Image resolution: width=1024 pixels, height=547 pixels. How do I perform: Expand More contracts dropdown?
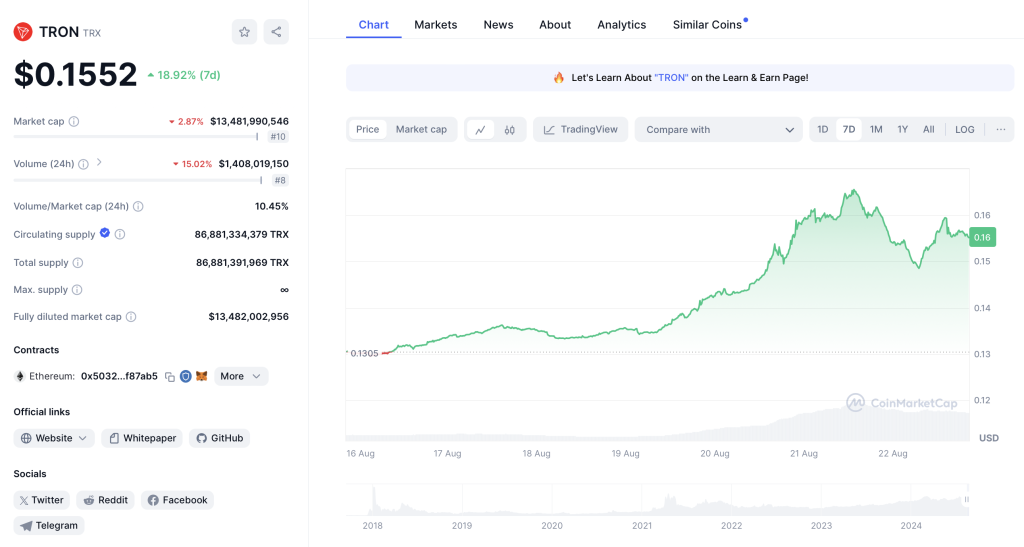(x=241, y=376)
